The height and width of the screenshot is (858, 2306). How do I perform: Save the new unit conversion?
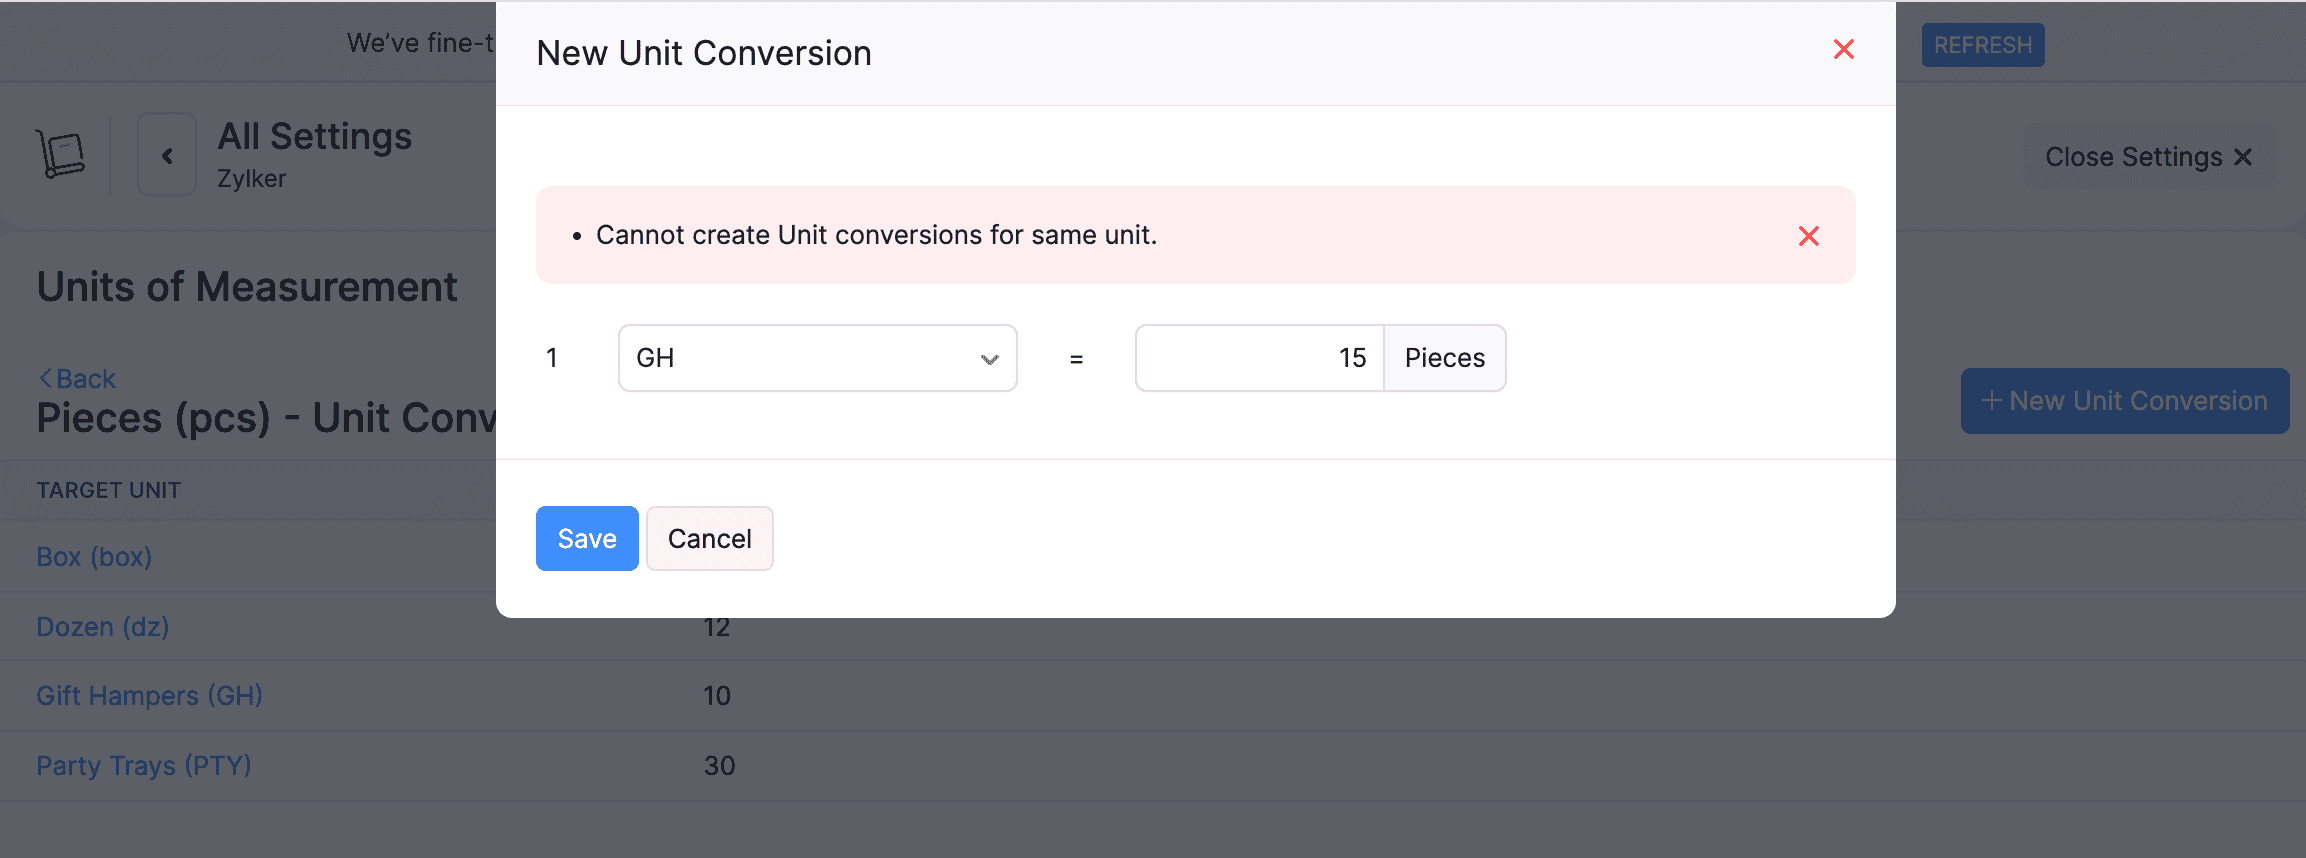(x=586, y=538)
